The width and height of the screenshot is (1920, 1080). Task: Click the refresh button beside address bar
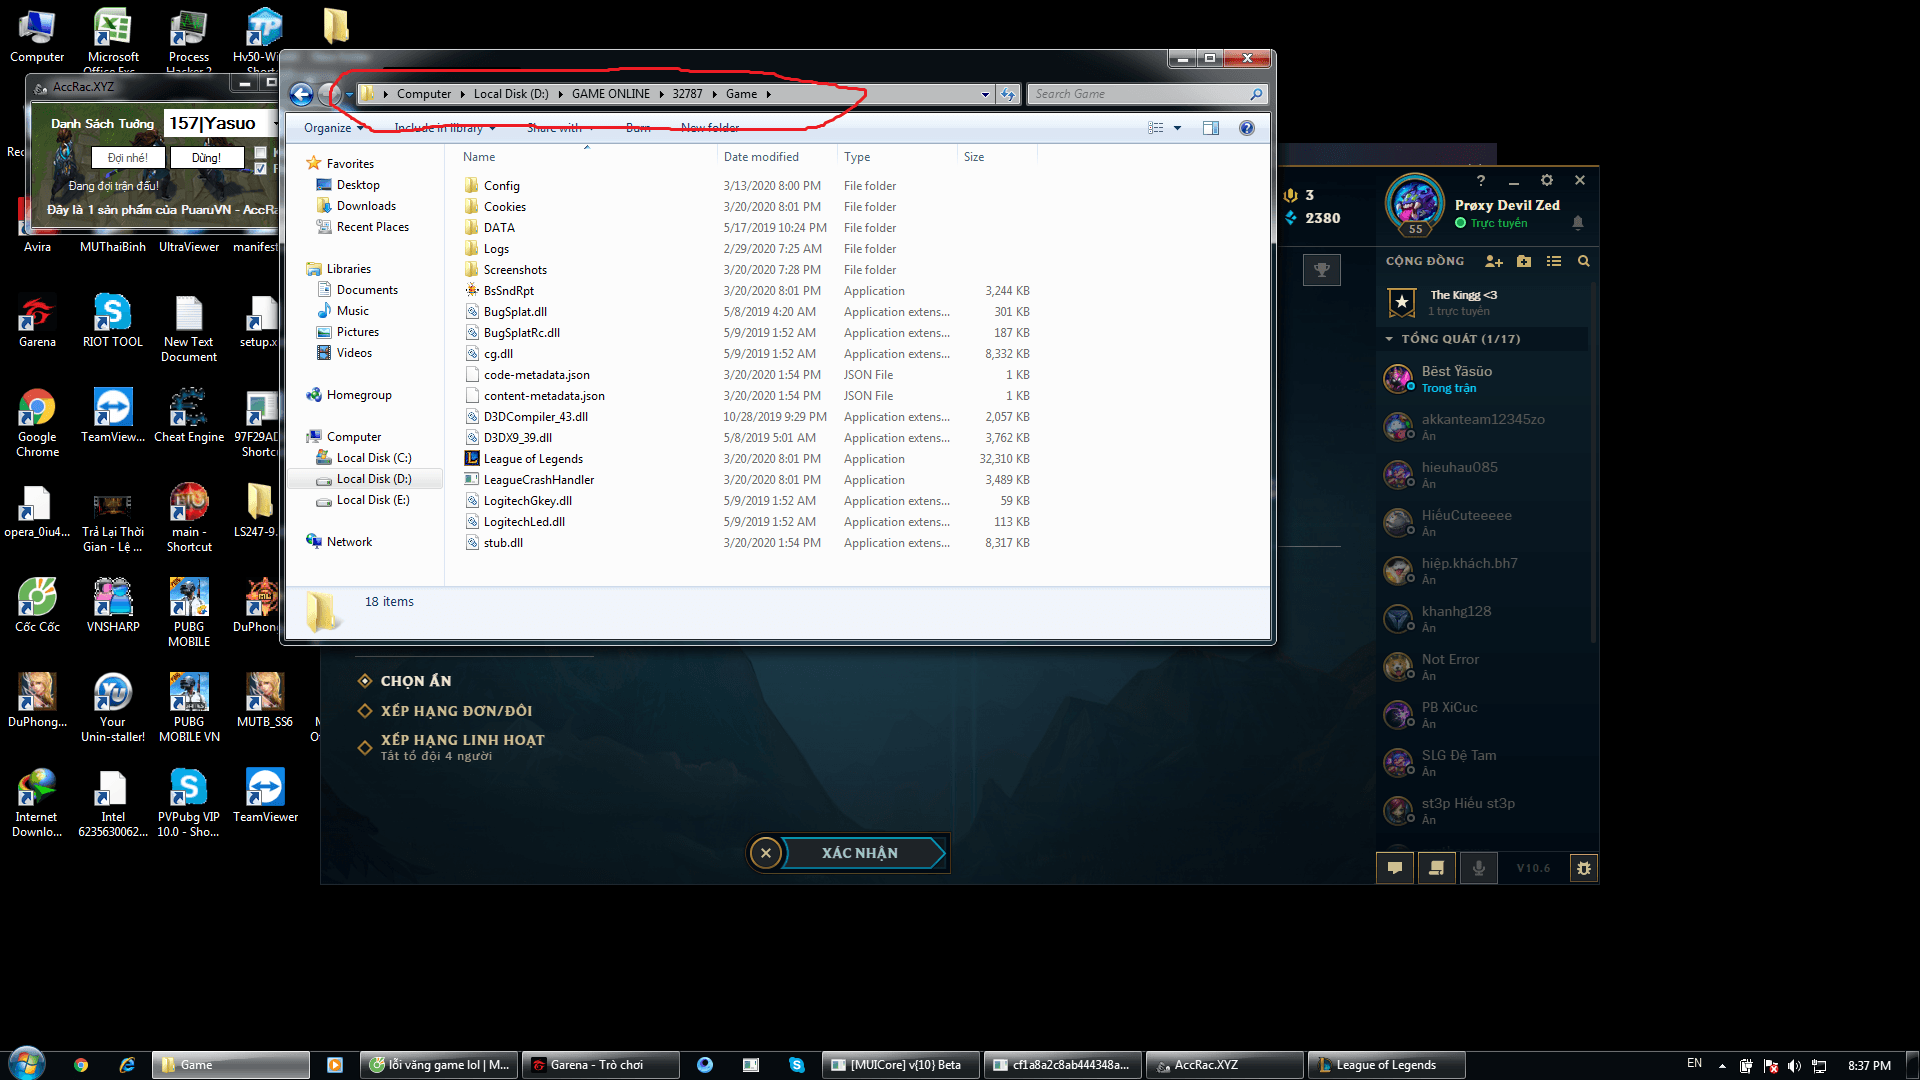pyautogui.click(x=1008, y=94)
